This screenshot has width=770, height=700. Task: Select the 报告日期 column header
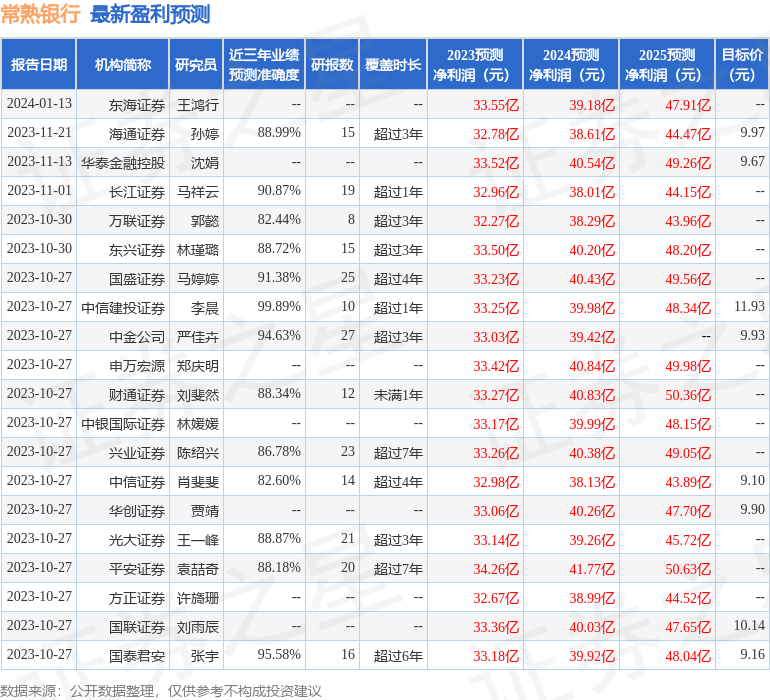[39, 64]
